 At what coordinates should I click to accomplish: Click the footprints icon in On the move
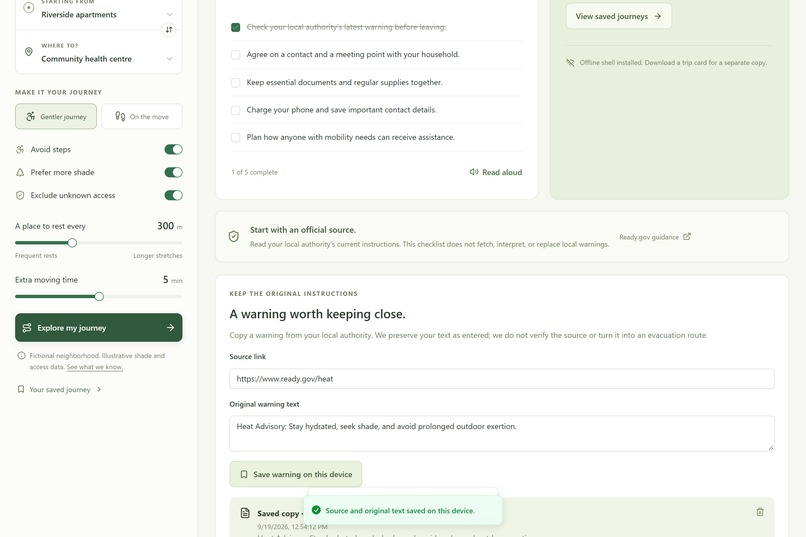(120, 116)
